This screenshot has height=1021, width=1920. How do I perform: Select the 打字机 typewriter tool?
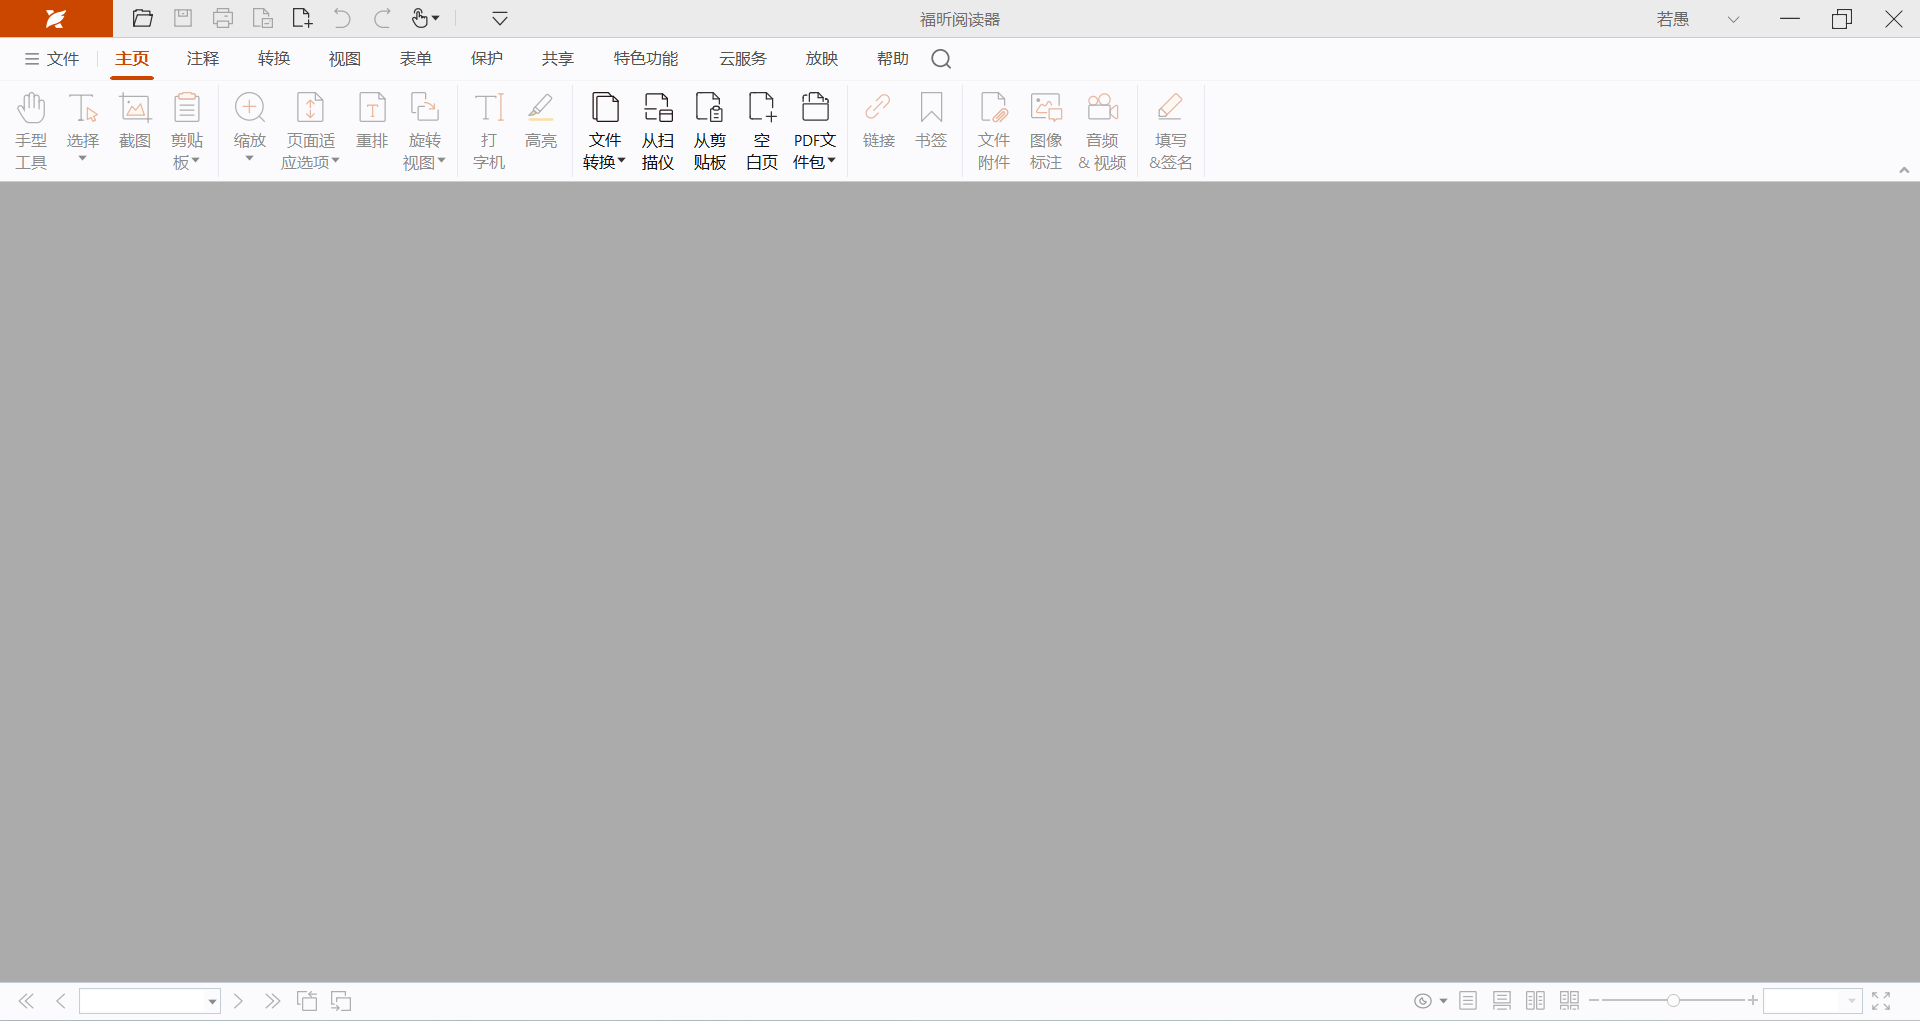coord(489,131)
